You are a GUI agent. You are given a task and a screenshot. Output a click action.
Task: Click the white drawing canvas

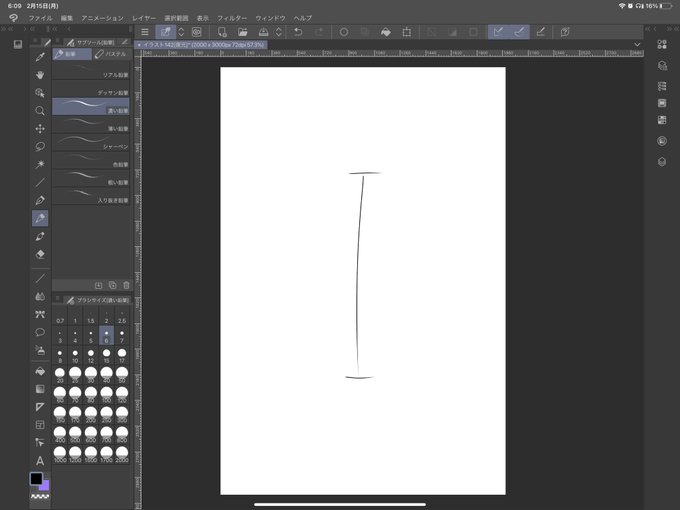click(x=363, y=281)
